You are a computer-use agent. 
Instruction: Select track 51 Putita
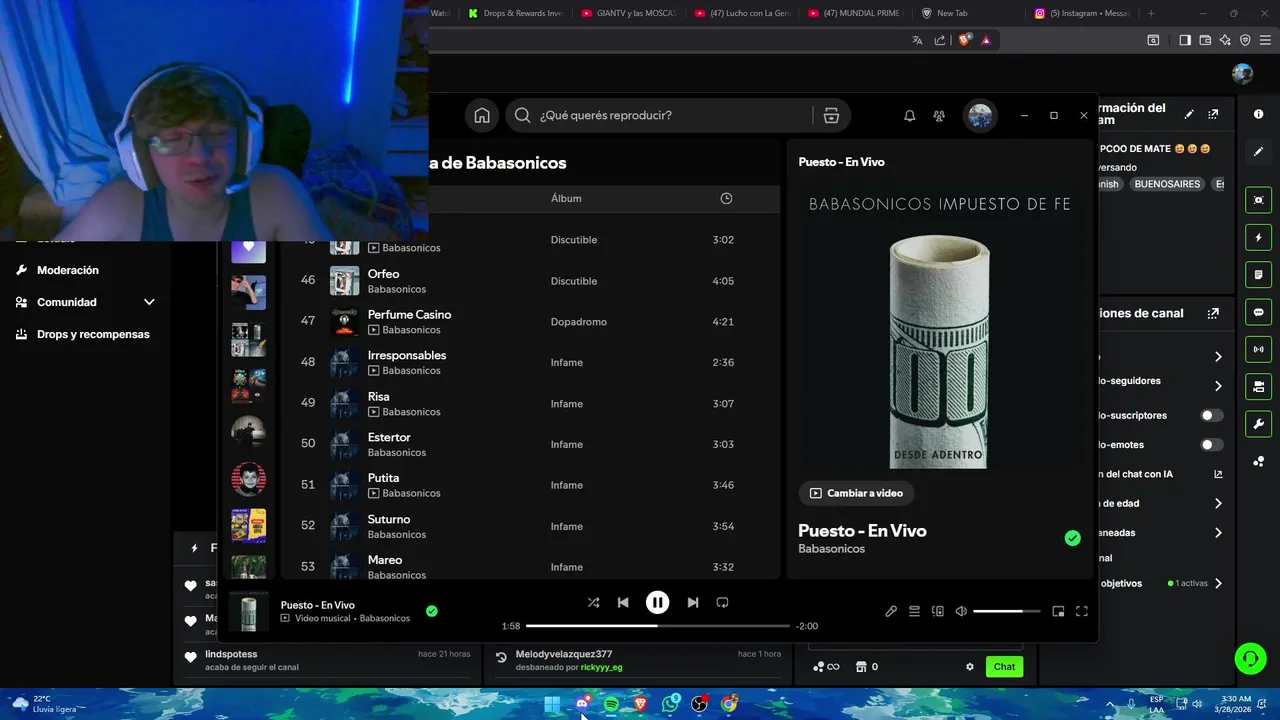(530, 485)
